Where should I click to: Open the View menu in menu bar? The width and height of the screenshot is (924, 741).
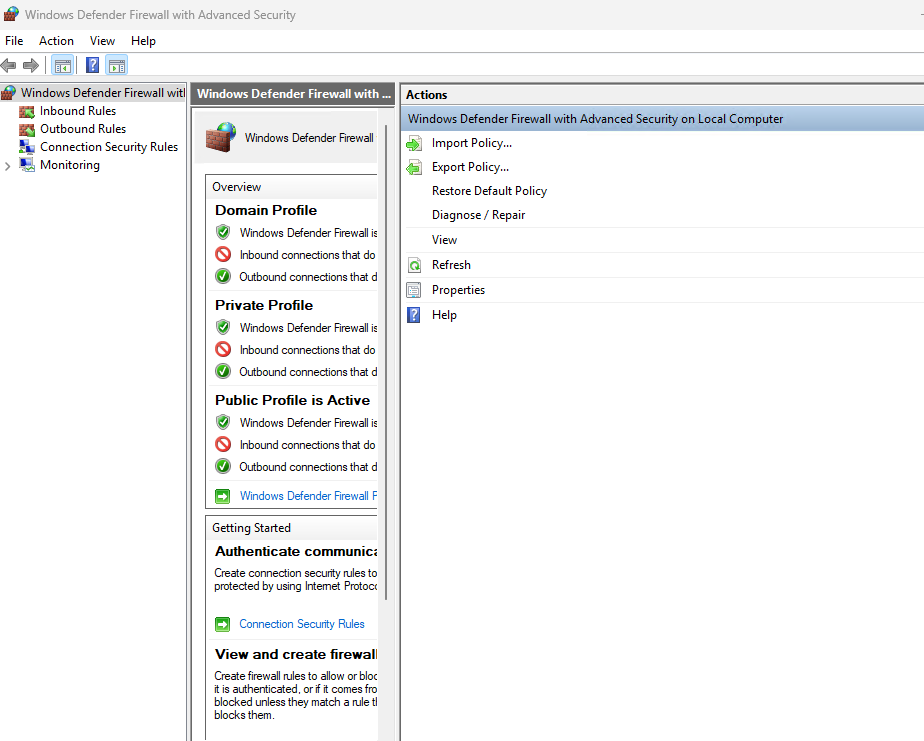pos(103,41)
